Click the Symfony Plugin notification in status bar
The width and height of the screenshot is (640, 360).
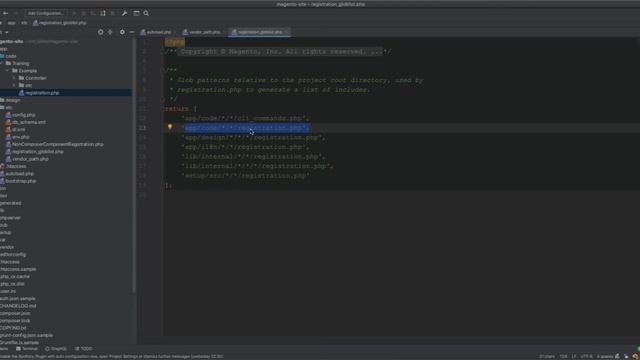112,356
